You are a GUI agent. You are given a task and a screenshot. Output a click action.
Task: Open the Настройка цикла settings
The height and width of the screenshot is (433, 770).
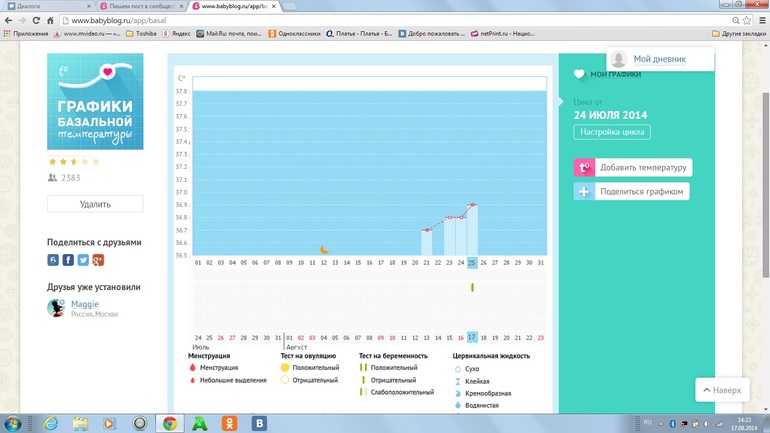tap(612, 132)
